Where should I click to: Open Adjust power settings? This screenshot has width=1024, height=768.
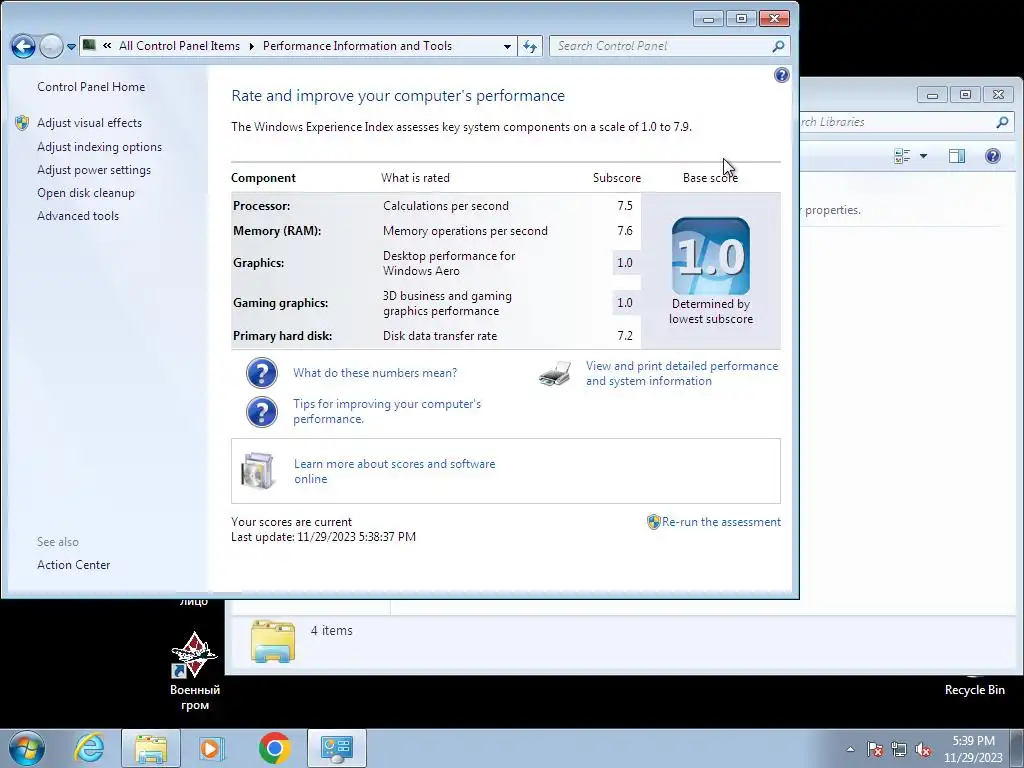point(94,170)
